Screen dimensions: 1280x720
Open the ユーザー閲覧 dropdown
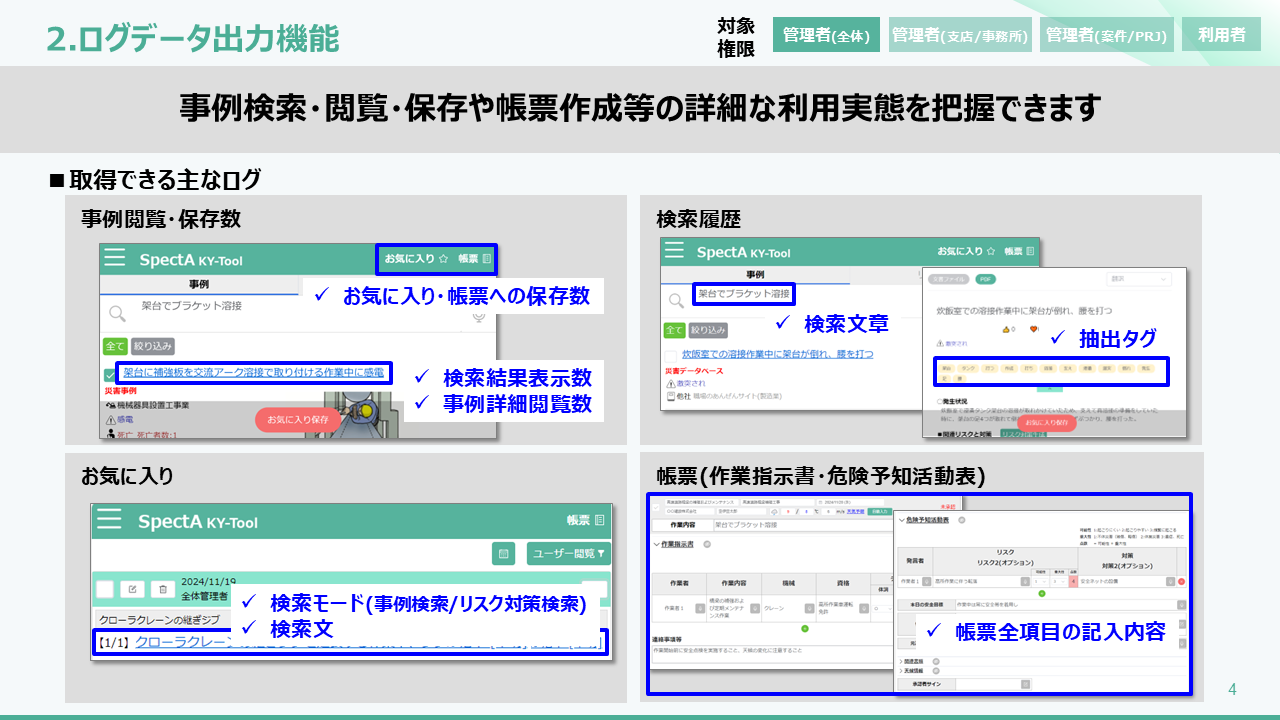coord(568,553)
